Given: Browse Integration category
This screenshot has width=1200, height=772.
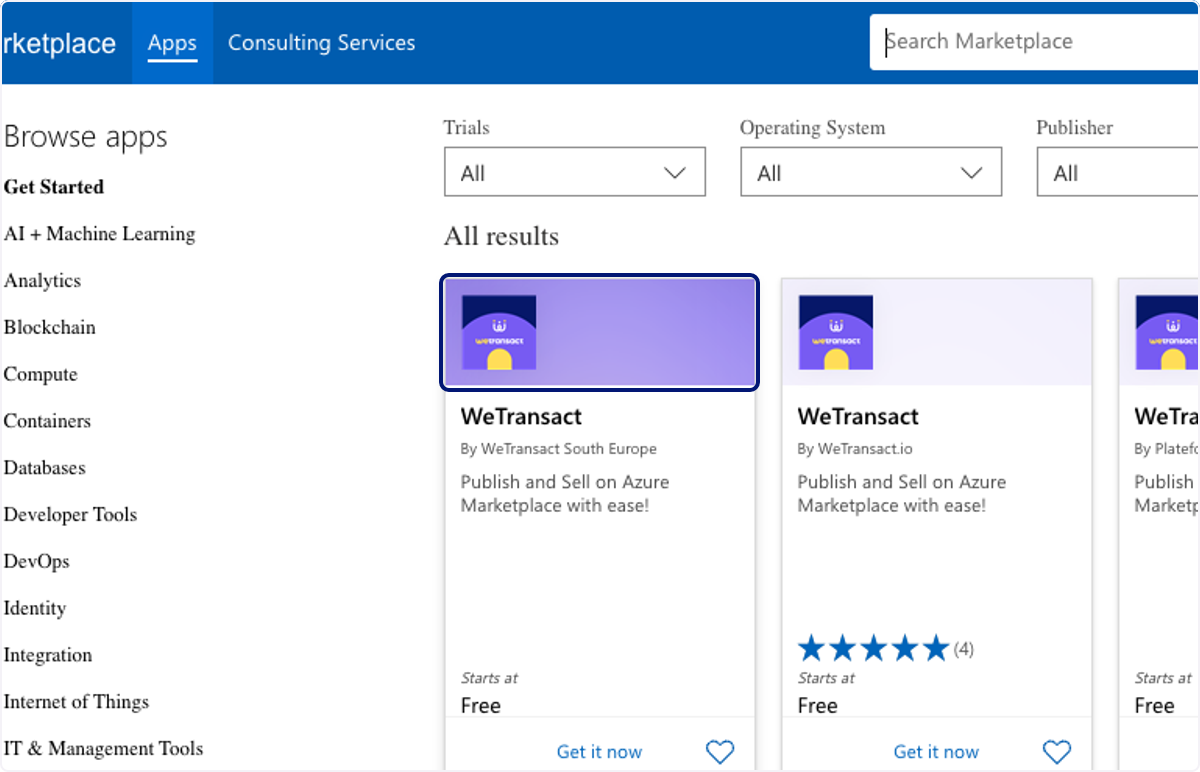Looking at the screenshot, I should coord(48,656).
